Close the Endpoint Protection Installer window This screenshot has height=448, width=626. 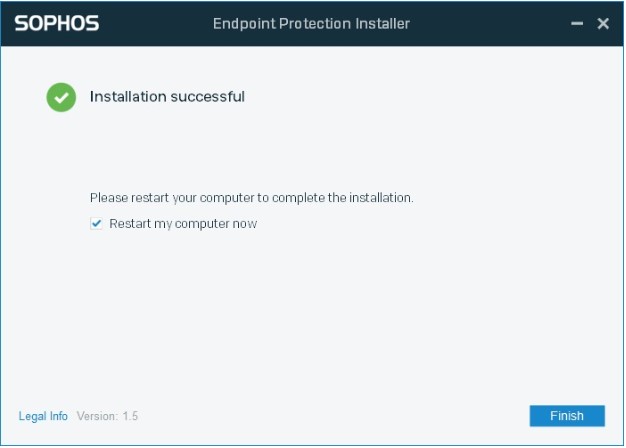click(603, 23)
